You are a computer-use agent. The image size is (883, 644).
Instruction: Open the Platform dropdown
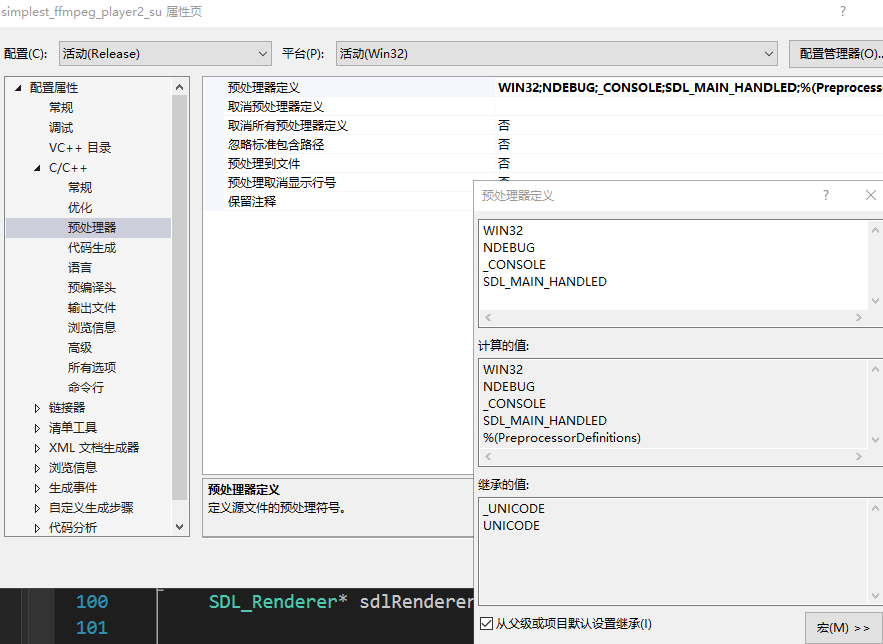pos(556,53)
